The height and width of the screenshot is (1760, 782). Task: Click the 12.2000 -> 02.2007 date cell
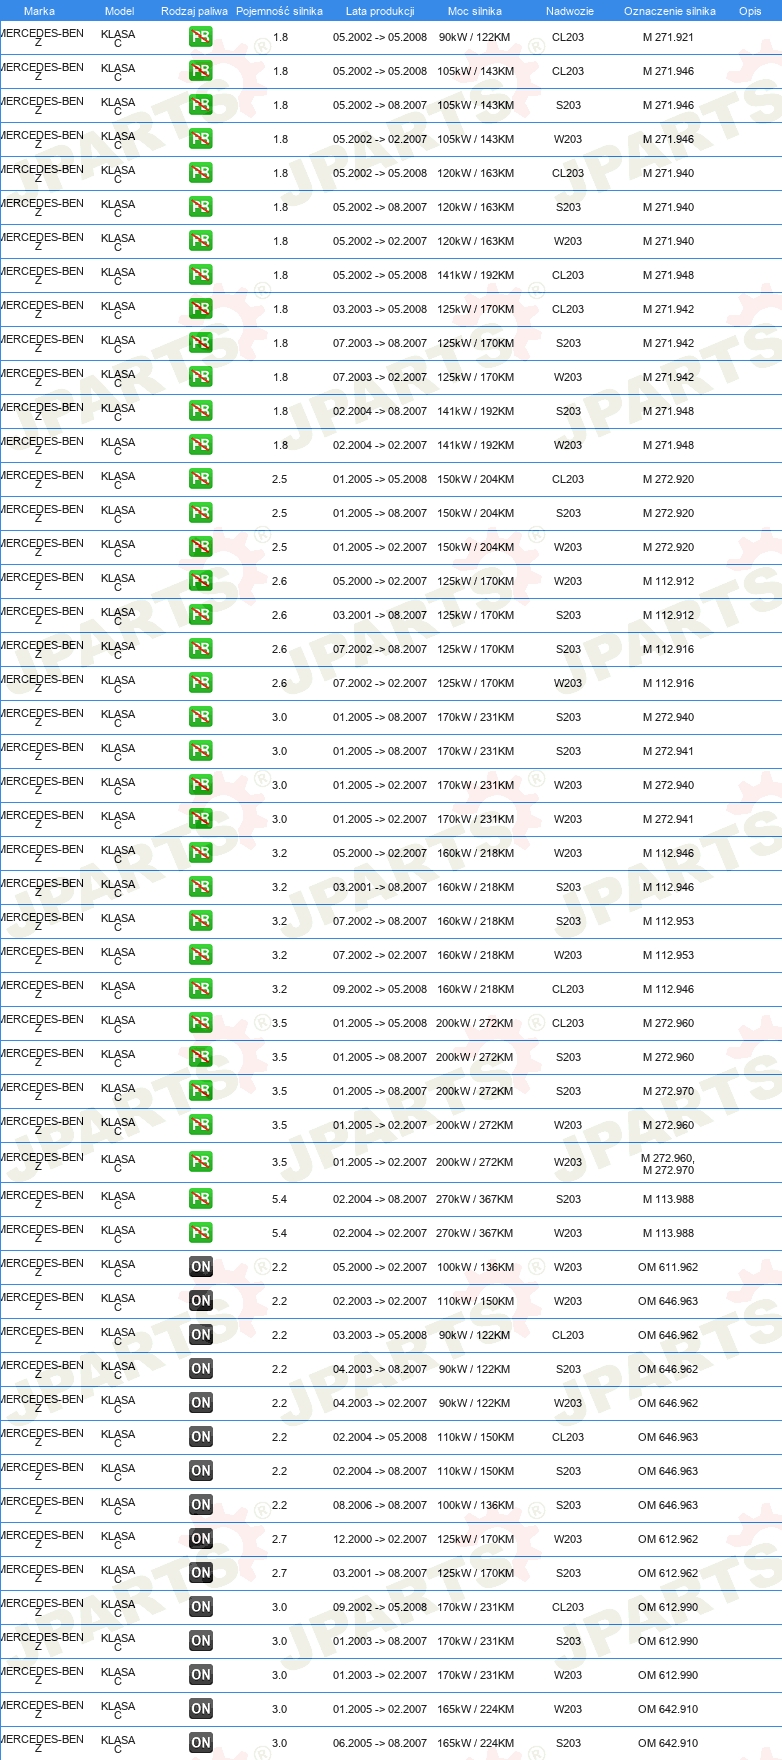(x=380, y=1539)
